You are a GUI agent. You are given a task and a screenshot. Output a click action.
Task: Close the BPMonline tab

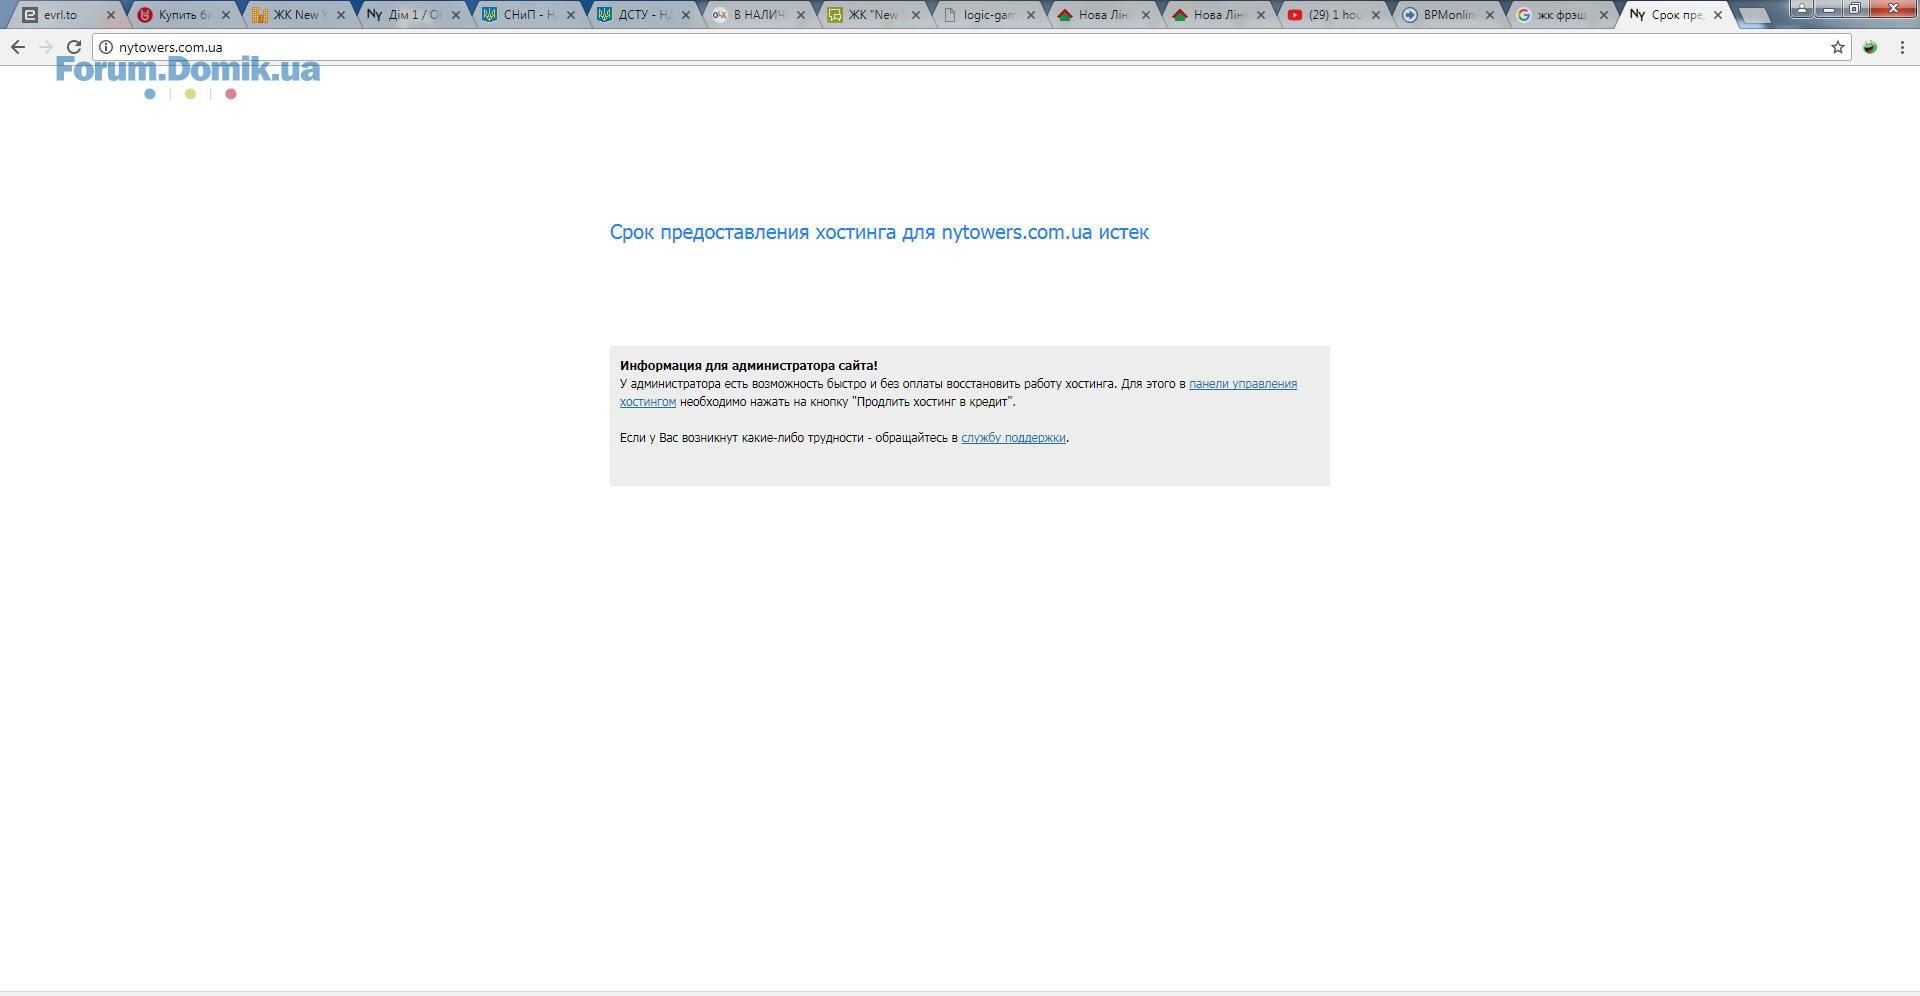tap(1490, 15)
